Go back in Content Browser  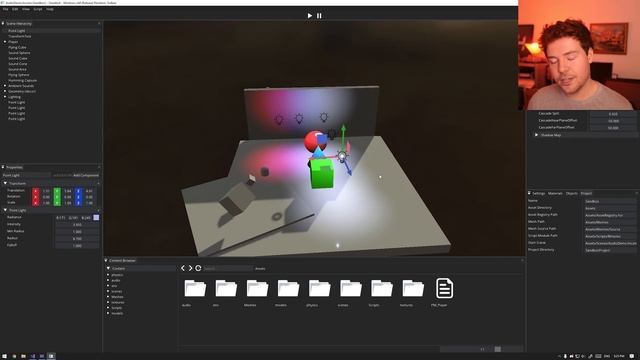pos(183,268)
